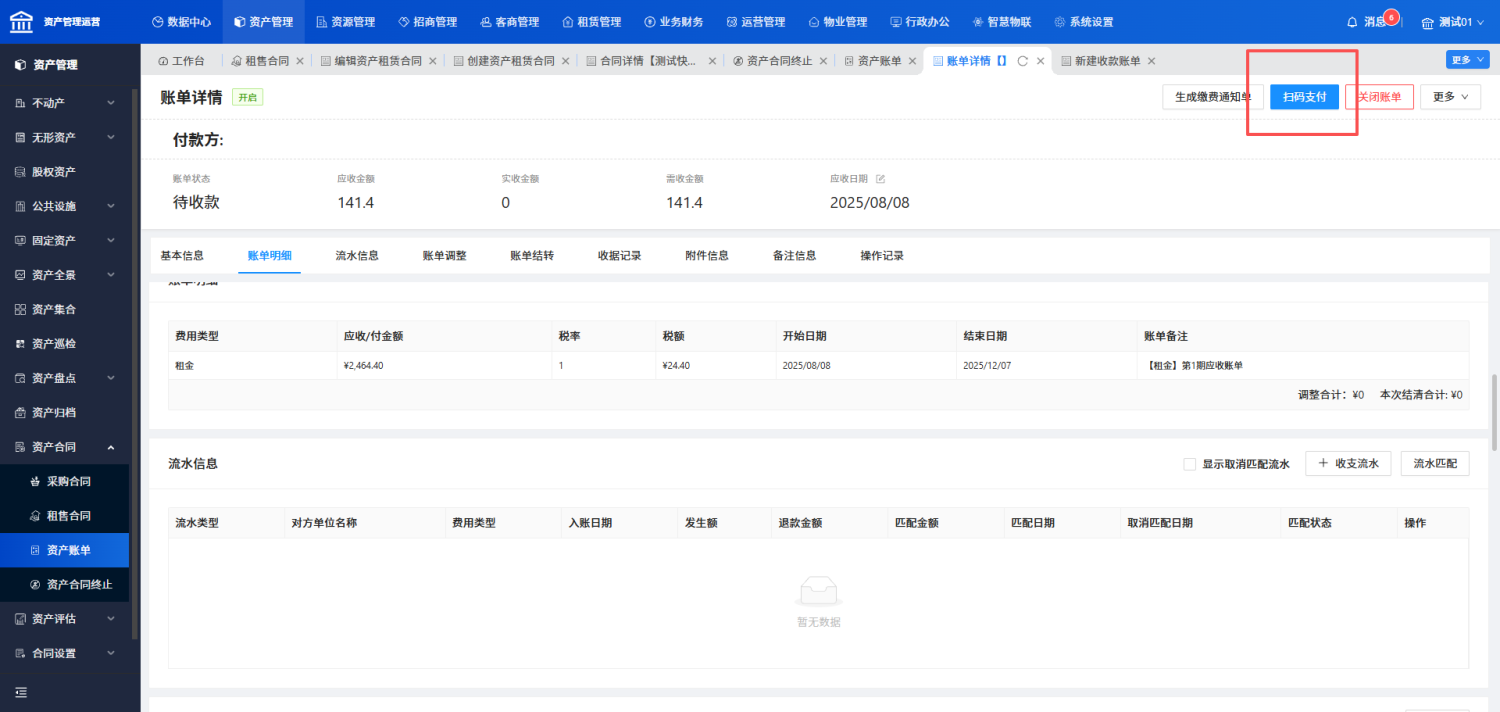Open the 业务财务 top menu
Screen dimensions: 1500x712
click(x=673, y=21)
